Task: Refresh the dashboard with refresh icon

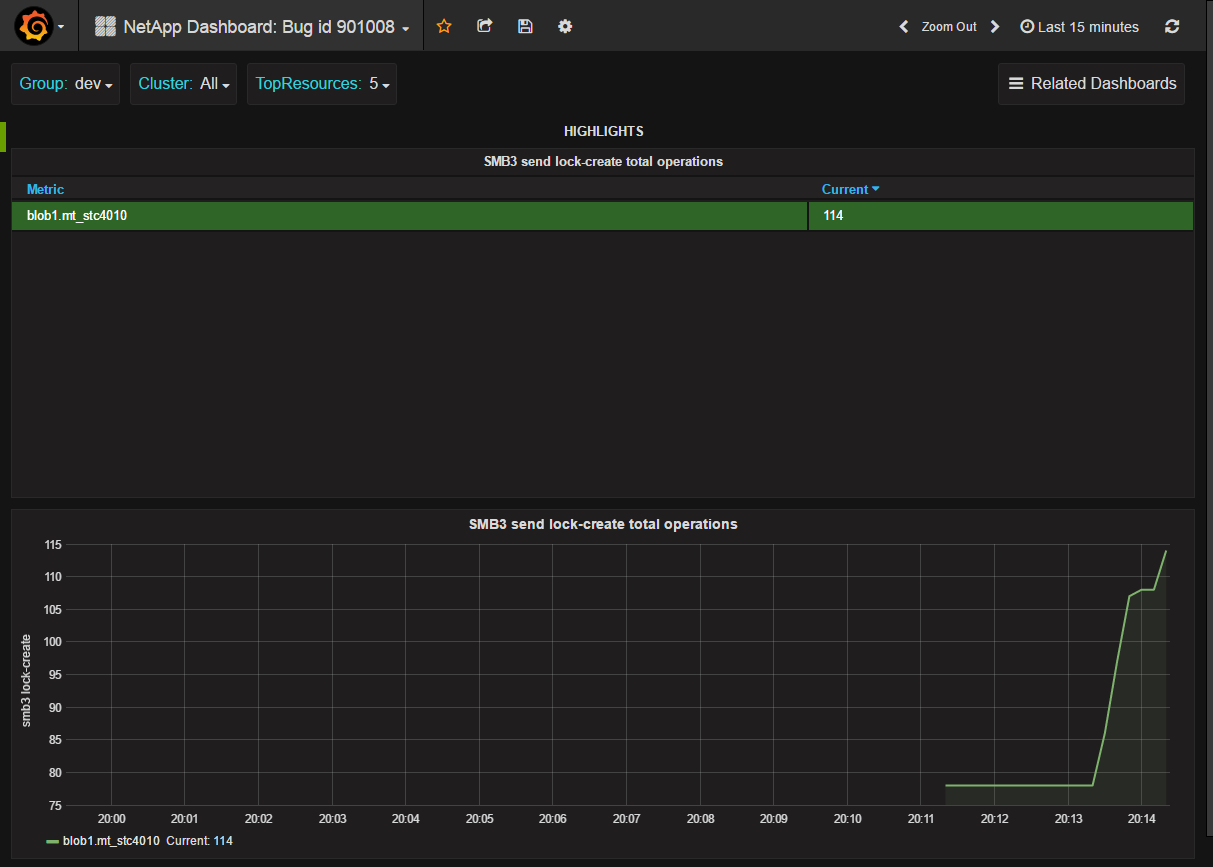Action: tap(1172, 27)
